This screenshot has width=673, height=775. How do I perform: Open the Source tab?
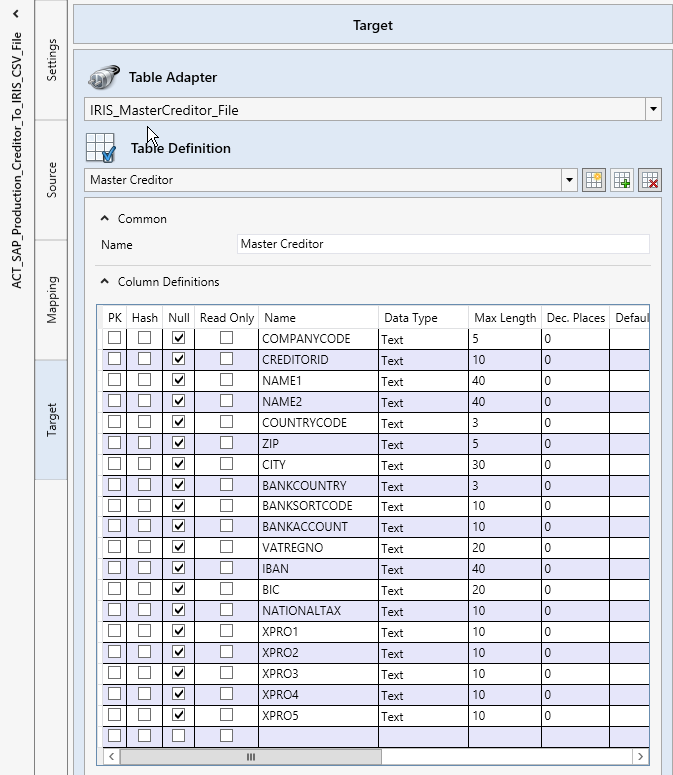52,180
